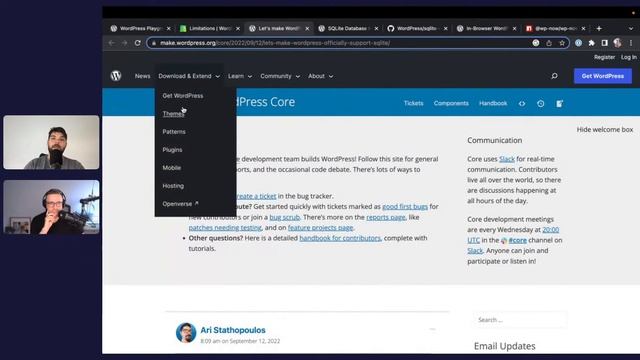Select Patterns in the dropdown
Screen dimensions: 640x360
pyautogui.click(x=174, y=132)
